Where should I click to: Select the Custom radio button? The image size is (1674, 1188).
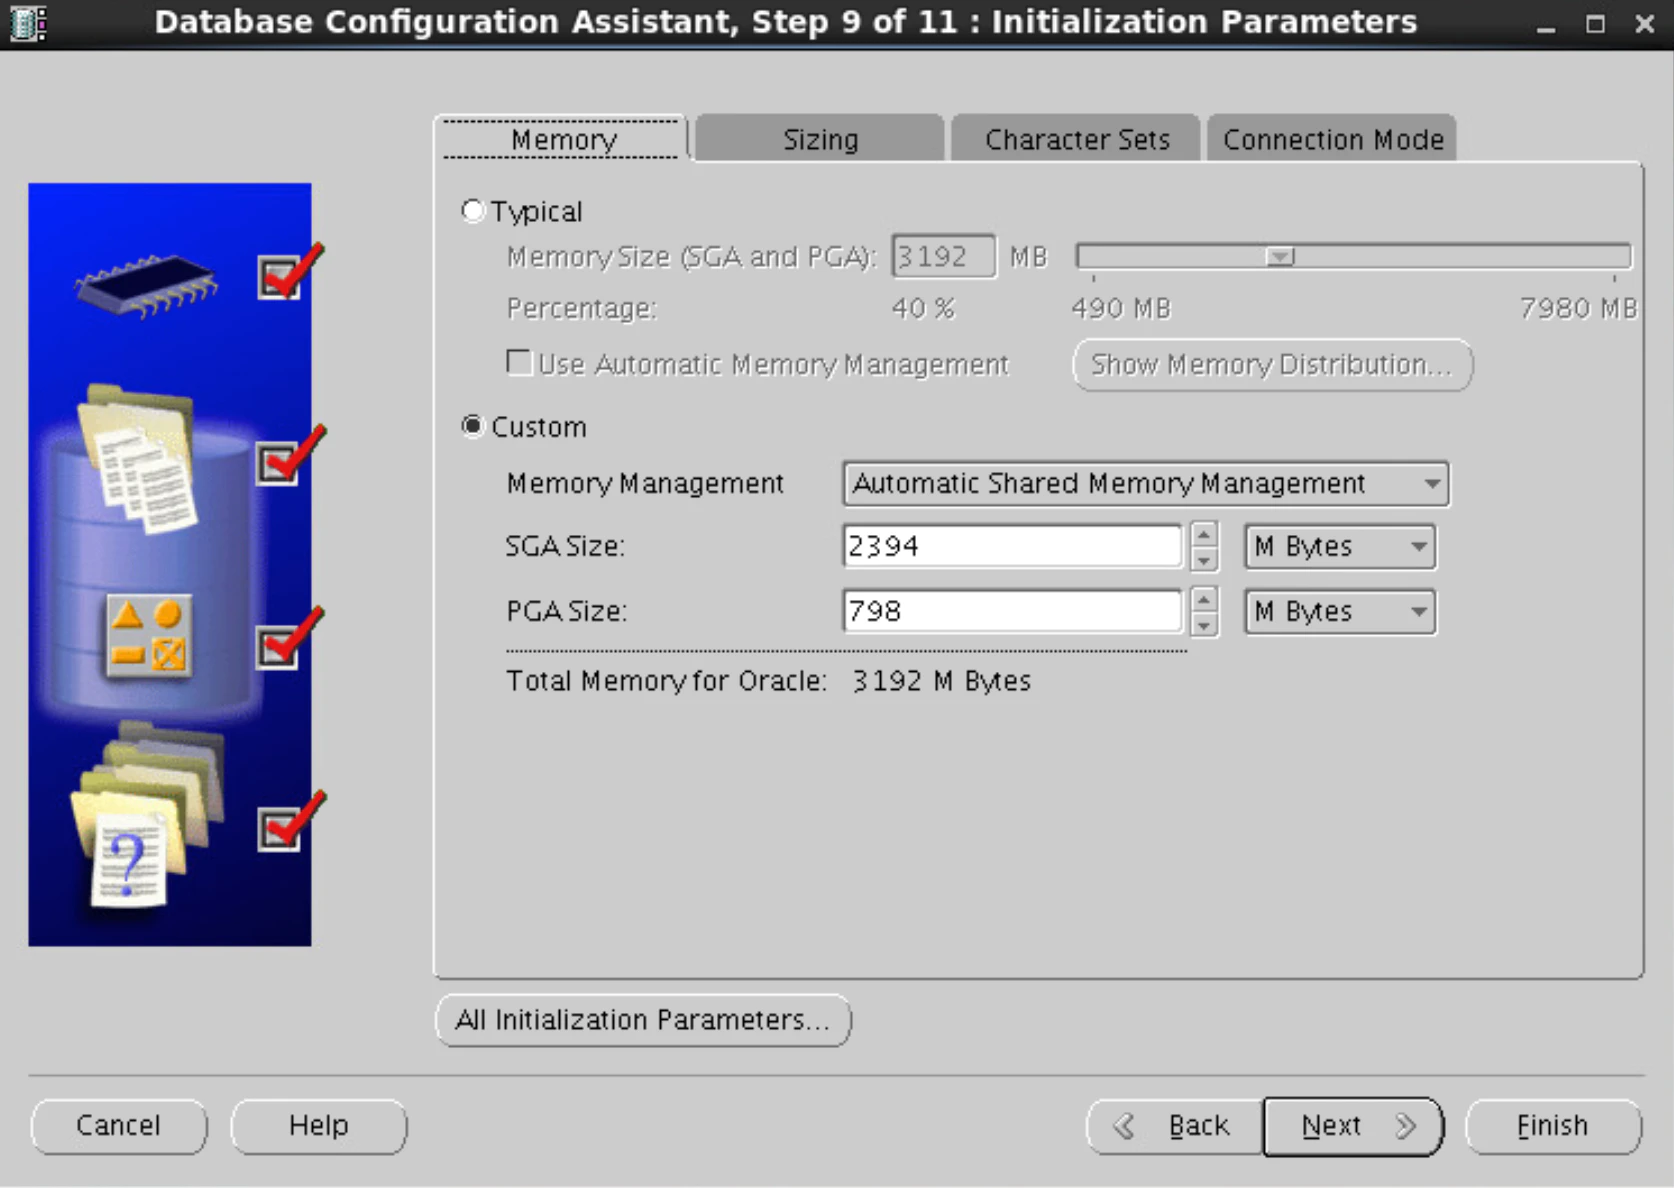pyautogui.click(x=472, y=426)
